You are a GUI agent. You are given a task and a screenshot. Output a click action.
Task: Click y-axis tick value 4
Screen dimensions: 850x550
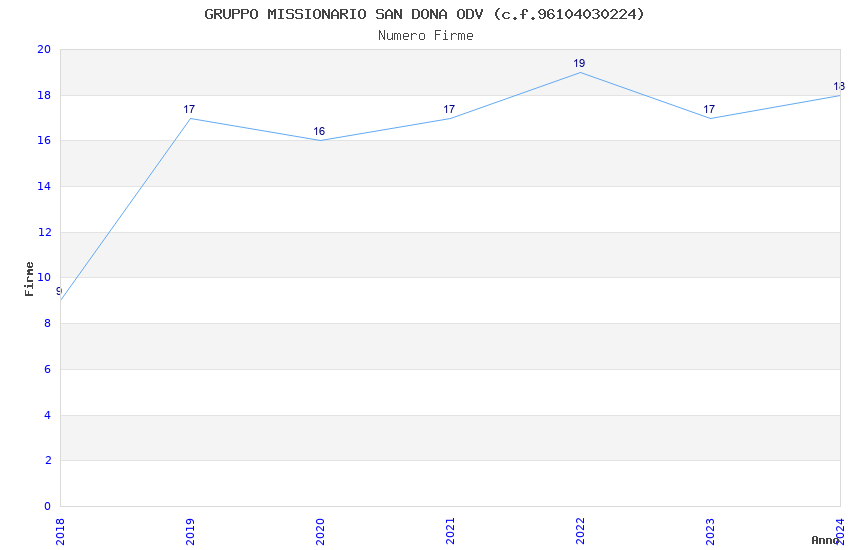point(48,416)
